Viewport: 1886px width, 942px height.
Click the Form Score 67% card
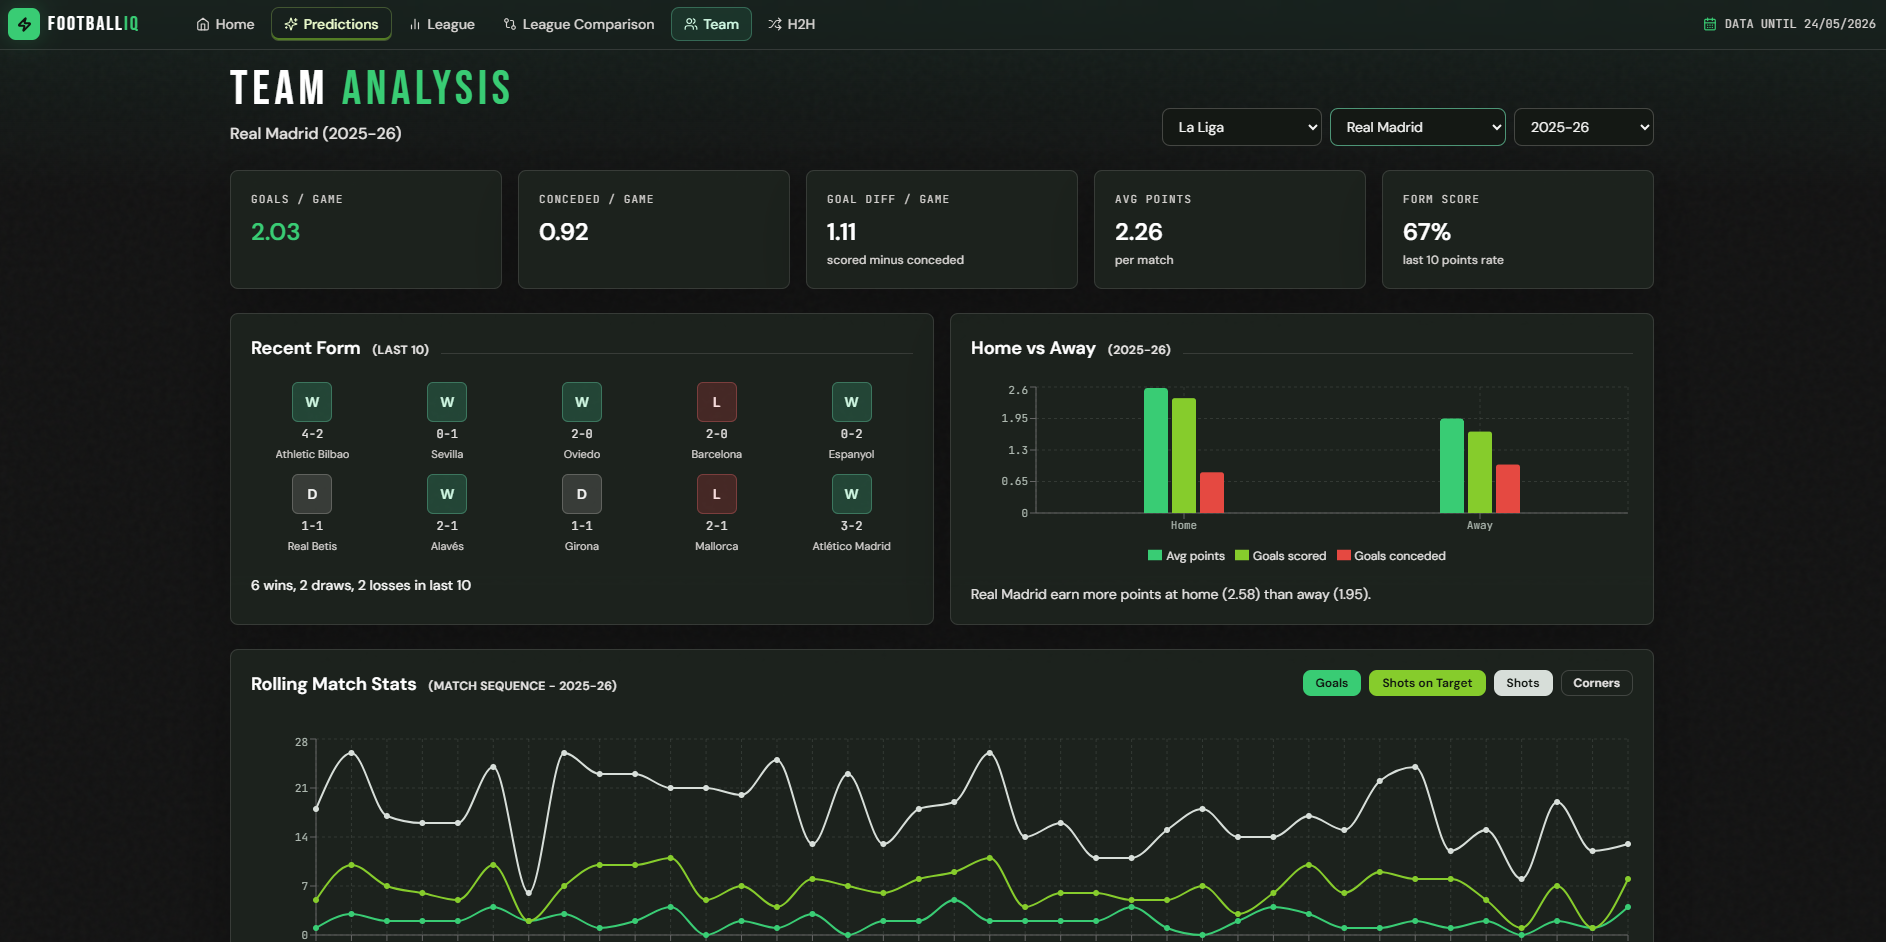coord(1518,229)
